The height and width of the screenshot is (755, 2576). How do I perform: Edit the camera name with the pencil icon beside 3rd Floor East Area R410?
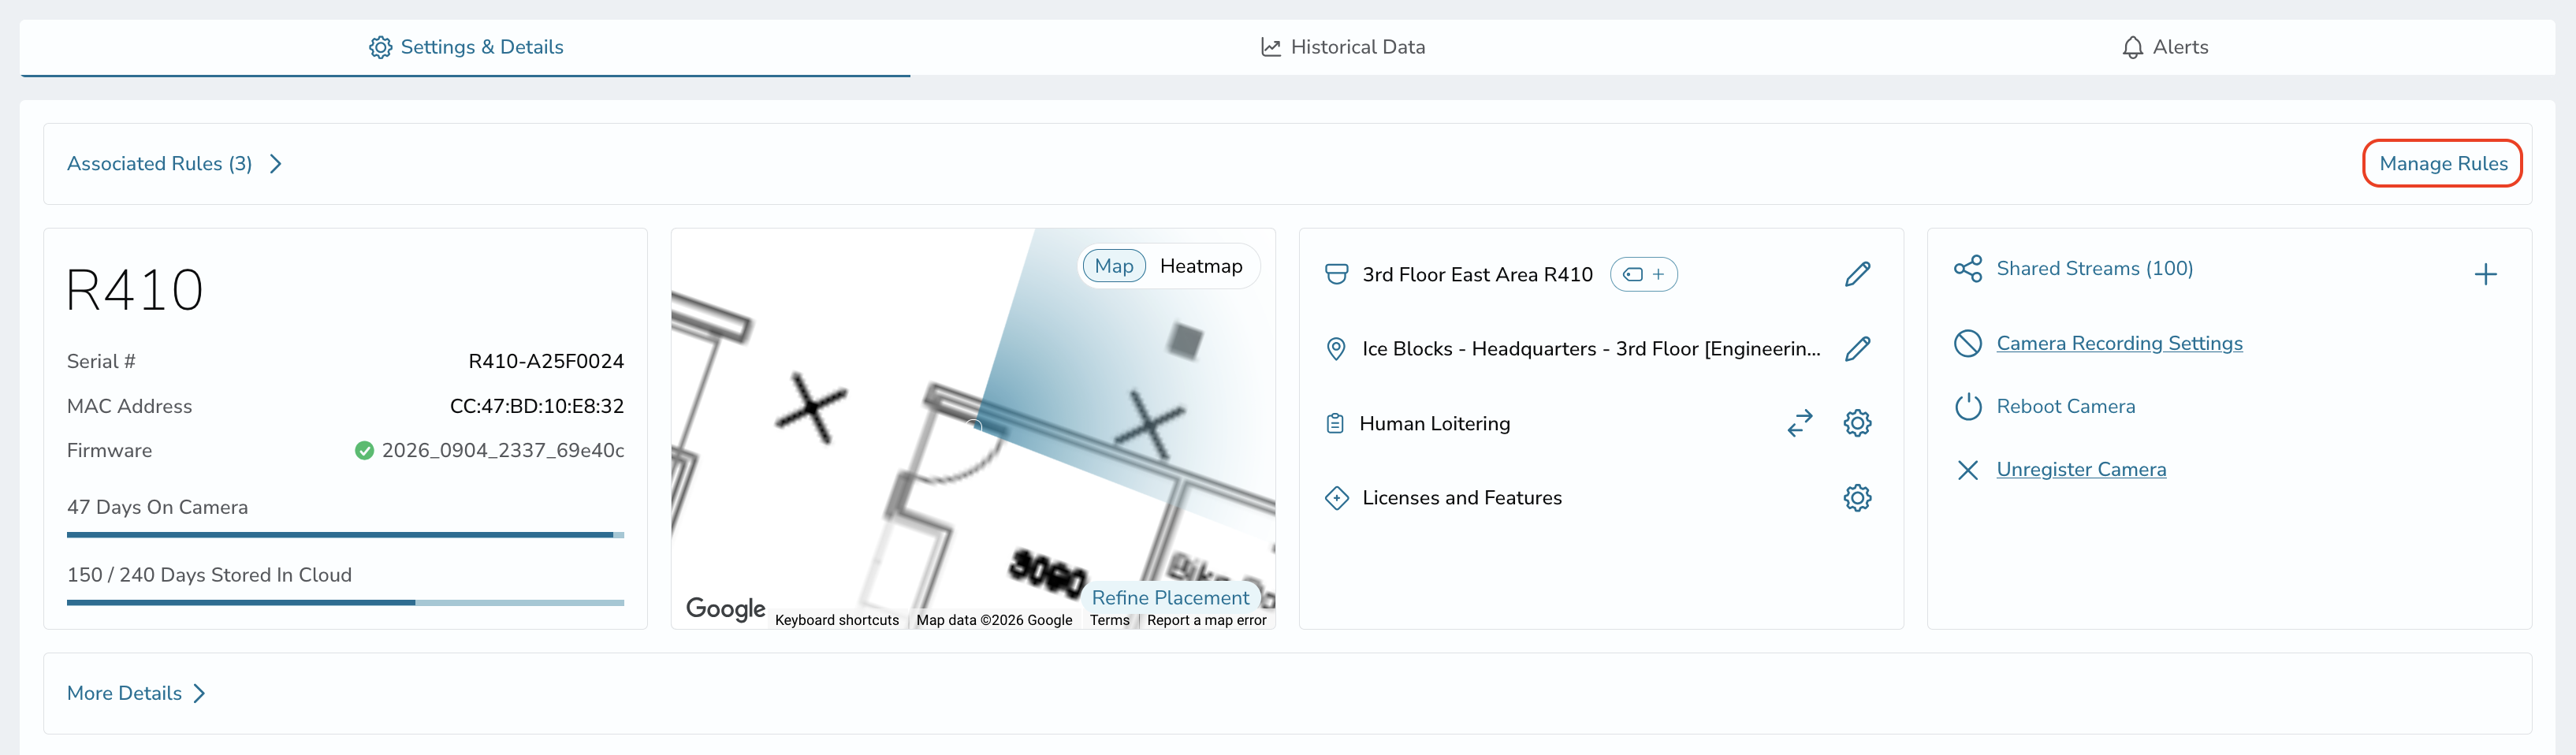coord(1857,274)
